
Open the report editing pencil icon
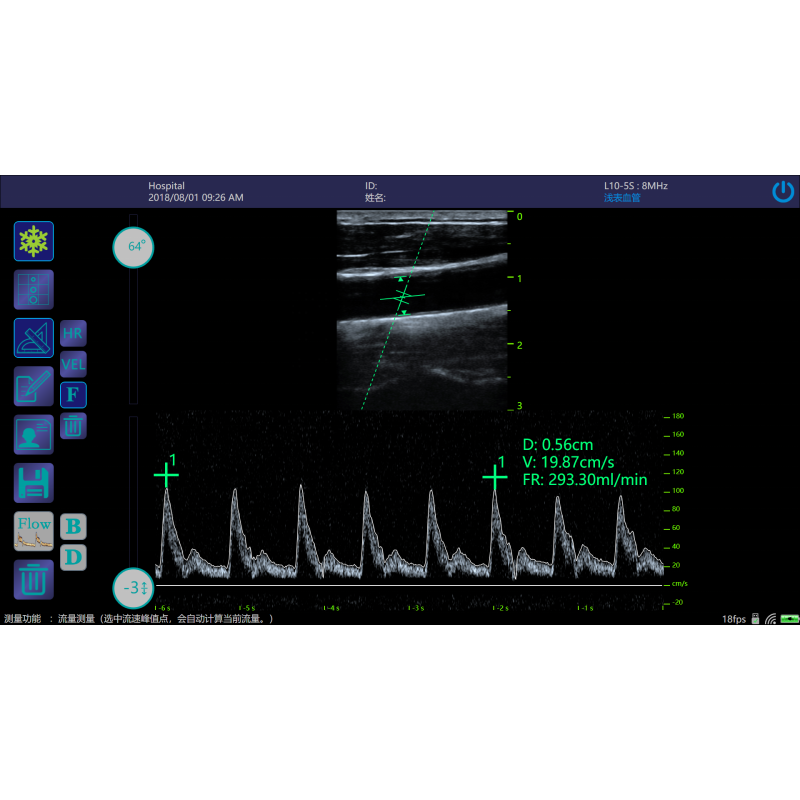(33, 385)
